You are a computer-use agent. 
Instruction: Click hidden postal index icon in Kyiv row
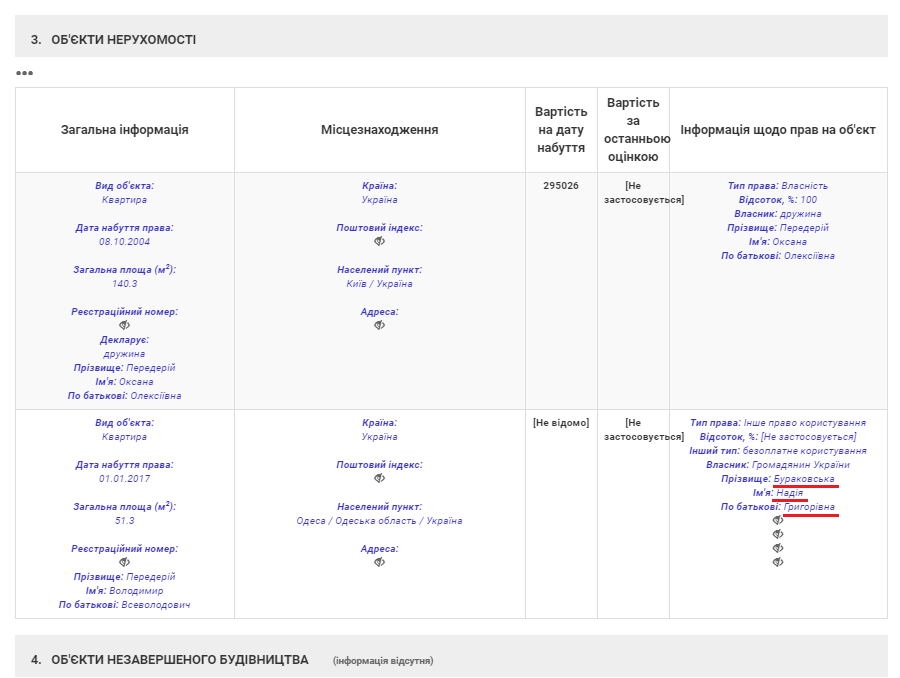coord(379,241)
